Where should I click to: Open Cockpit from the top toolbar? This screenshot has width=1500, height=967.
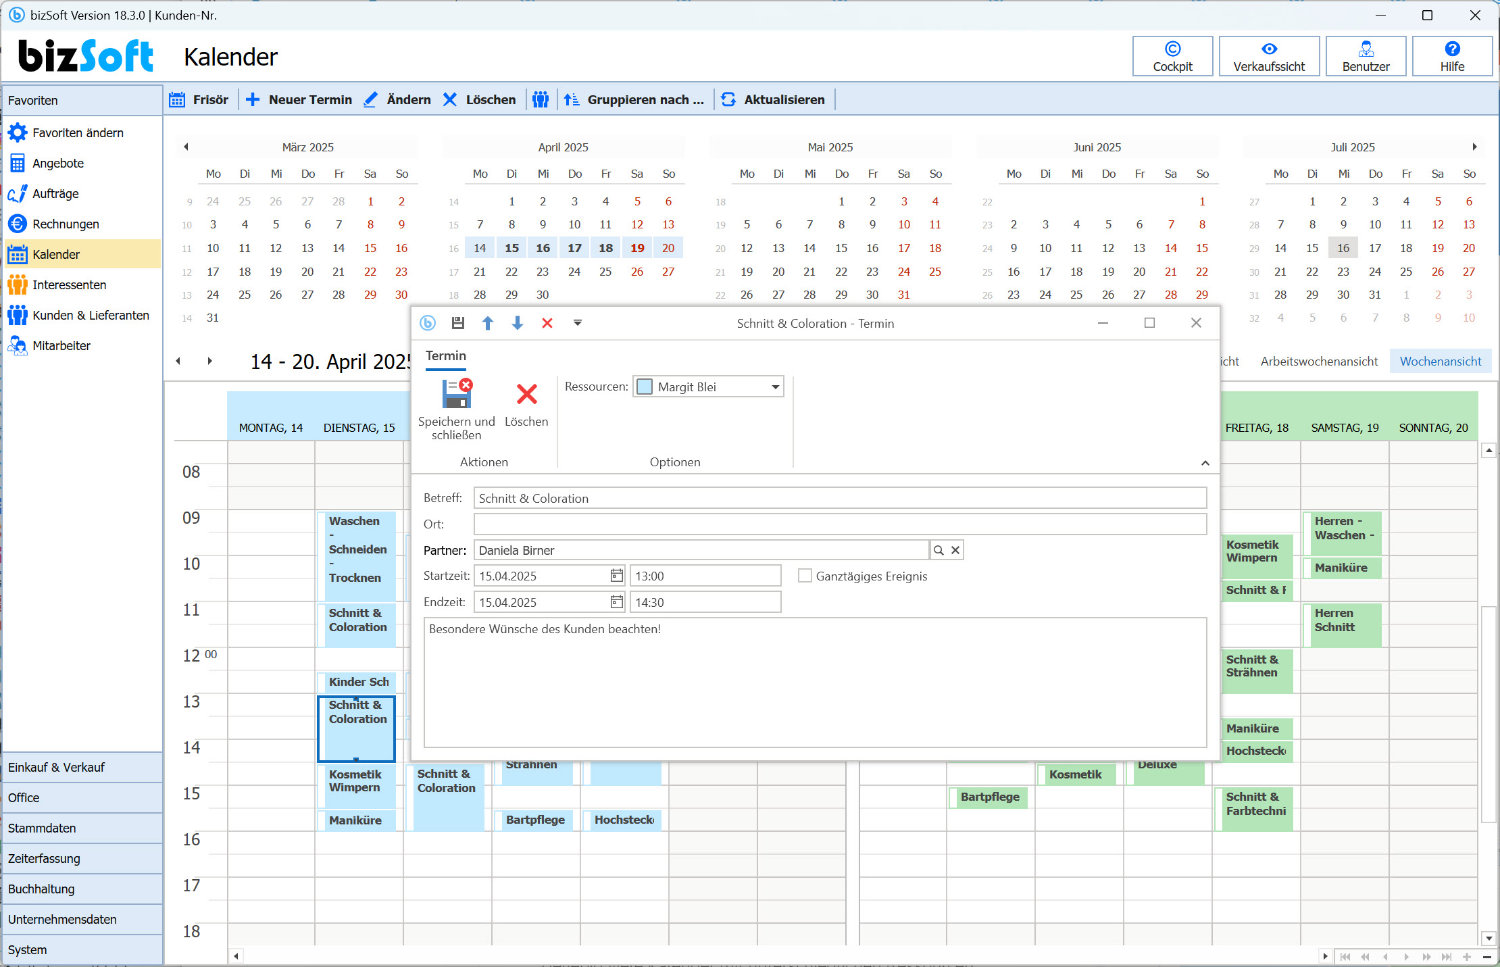click(x=1172, y=56)
